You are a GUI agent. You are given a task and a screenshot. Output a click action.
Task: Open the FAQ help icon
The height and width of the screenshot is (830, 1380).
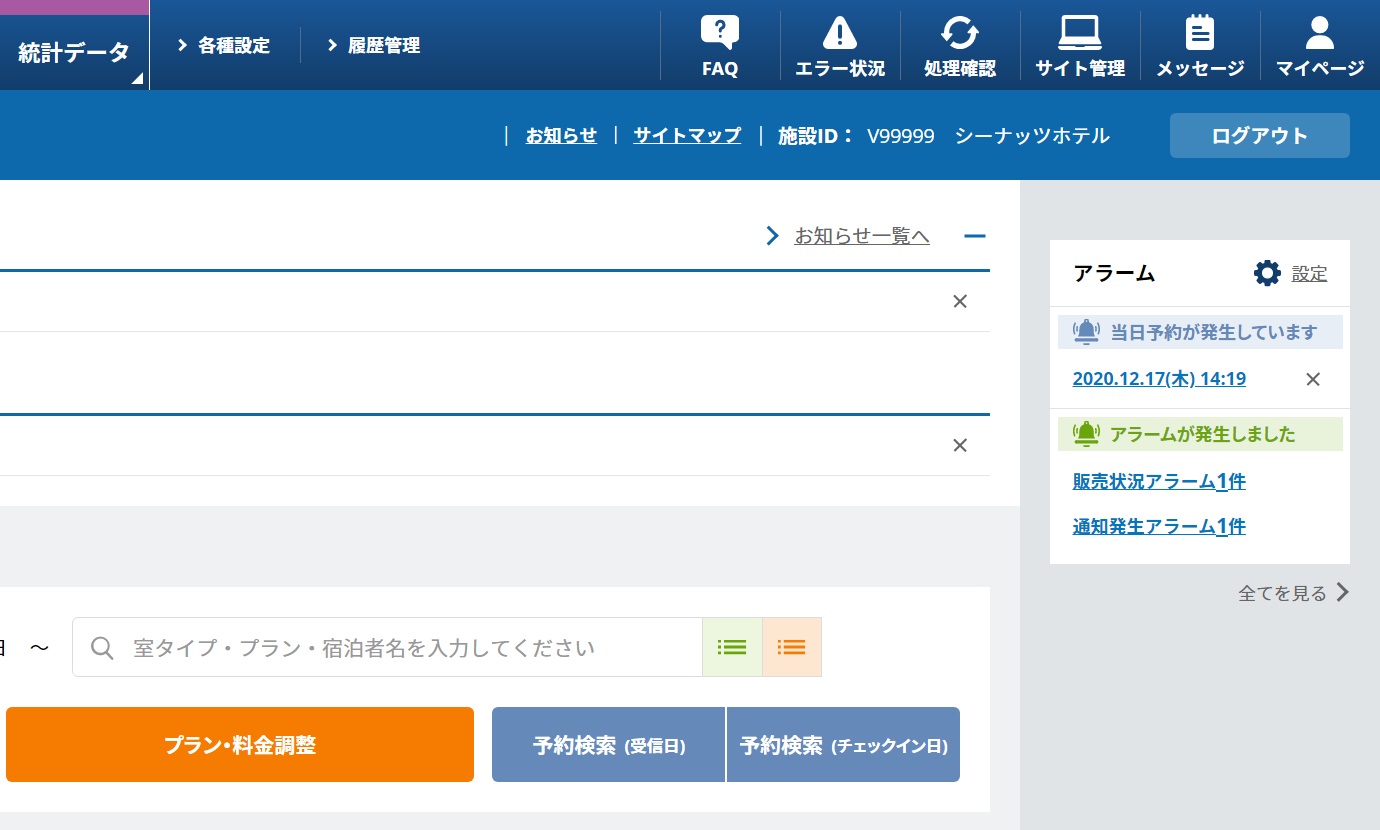click(720, 34)
